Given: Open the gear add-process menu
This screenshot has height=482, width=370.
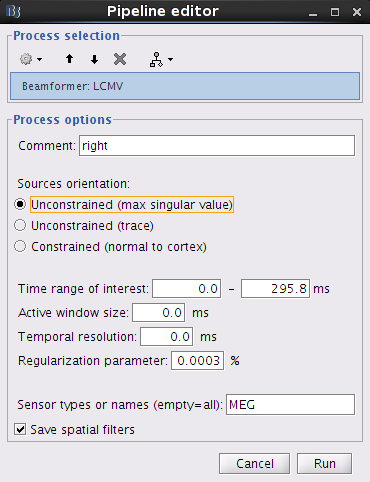Looking at the screenshot, I should (31, 59).
